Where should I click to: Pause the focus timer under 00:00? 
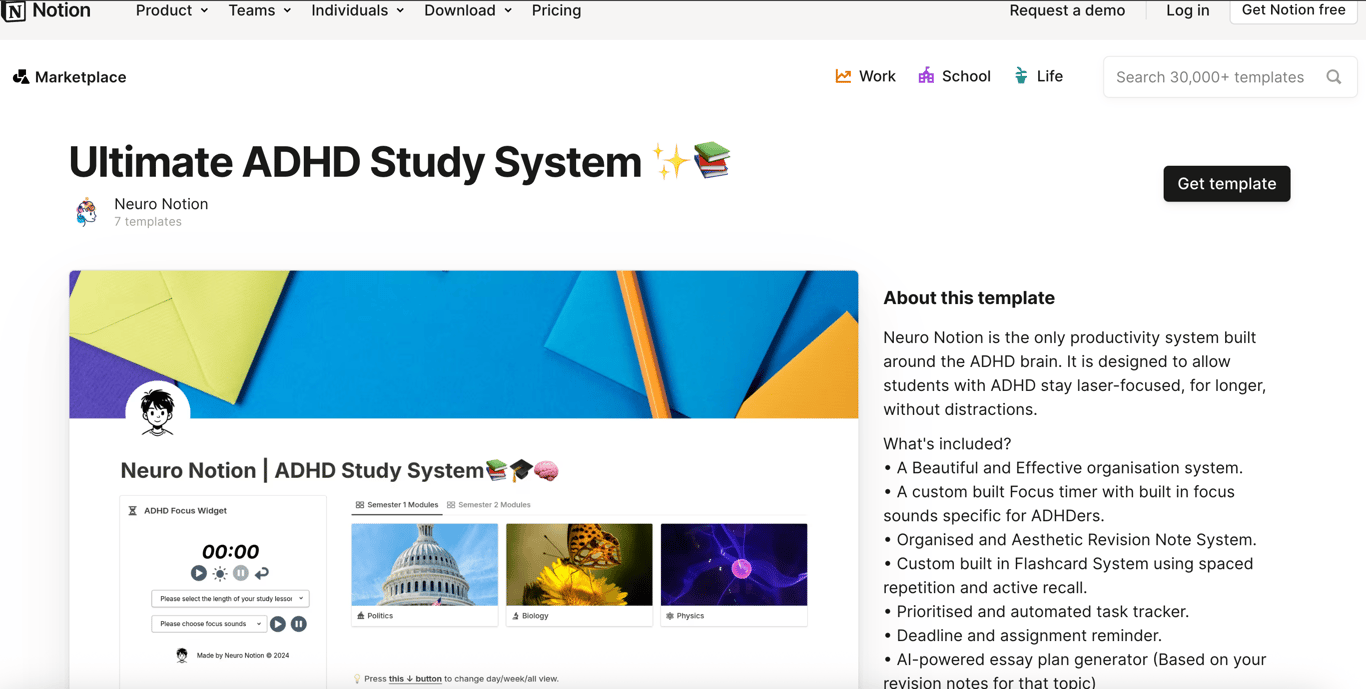(241, 573)
